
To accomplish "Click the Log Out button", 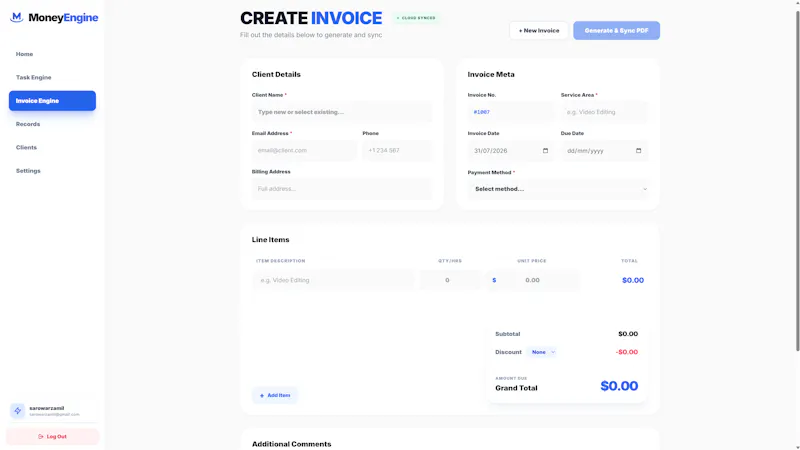I will click(53, 437).
